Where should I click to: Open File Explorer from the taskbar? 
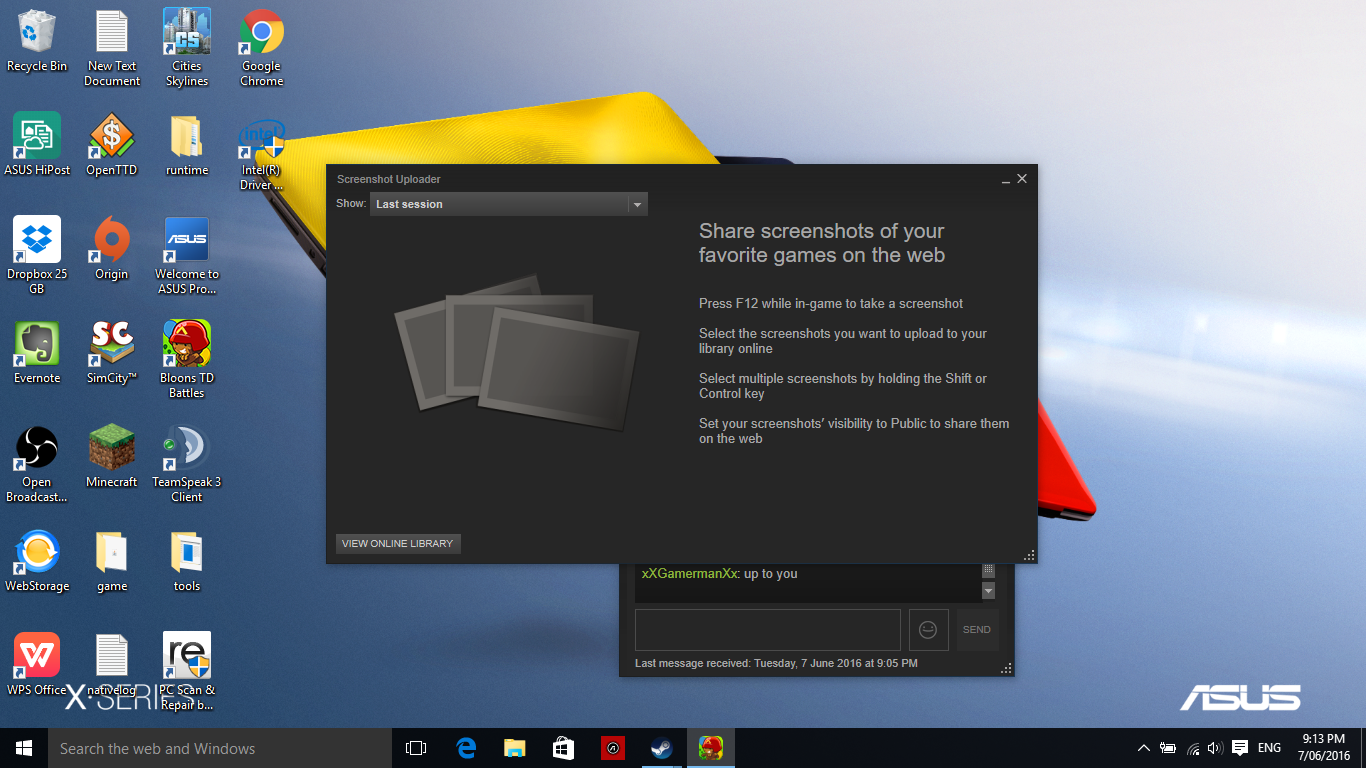click(514, 748)
